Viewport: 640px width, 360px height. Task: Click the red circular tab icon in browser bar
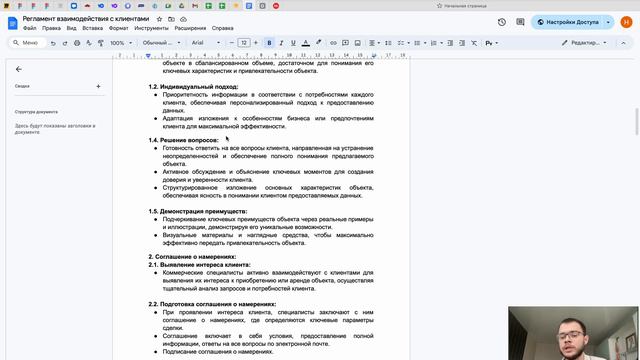pos(276,6)
